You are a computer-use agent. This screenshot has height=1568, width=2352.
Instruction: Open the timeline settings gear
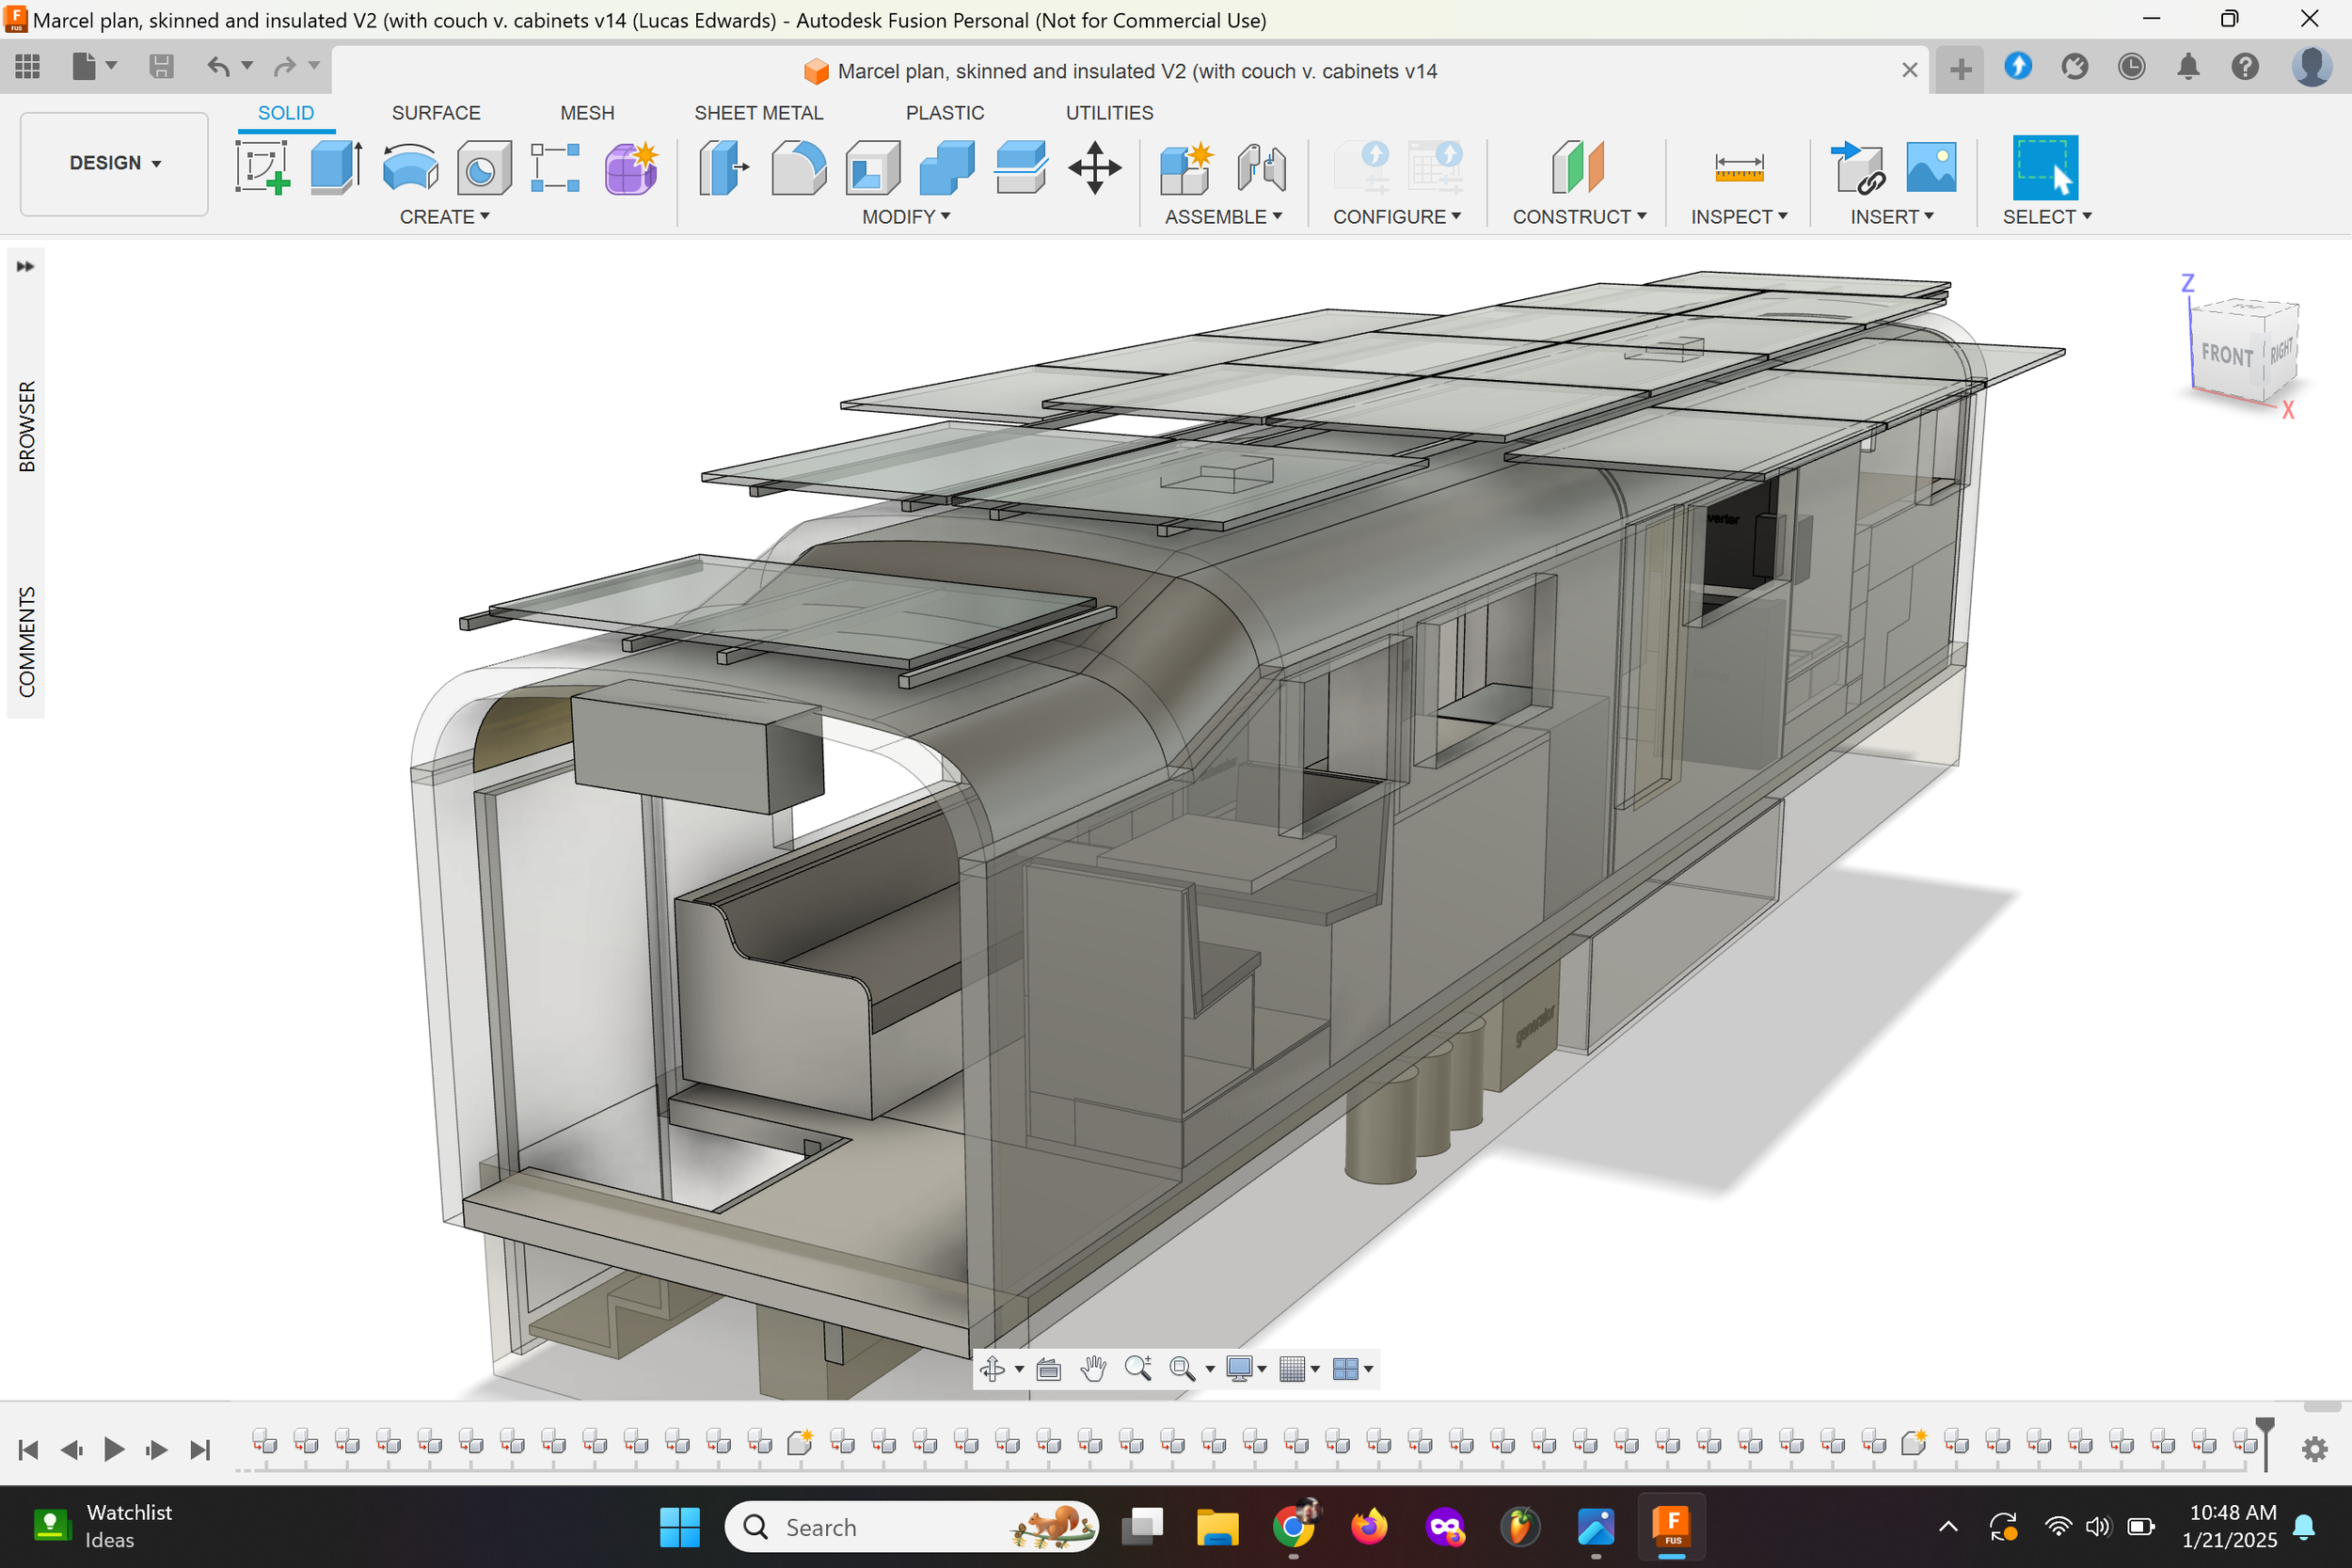click(2314, 1449)
